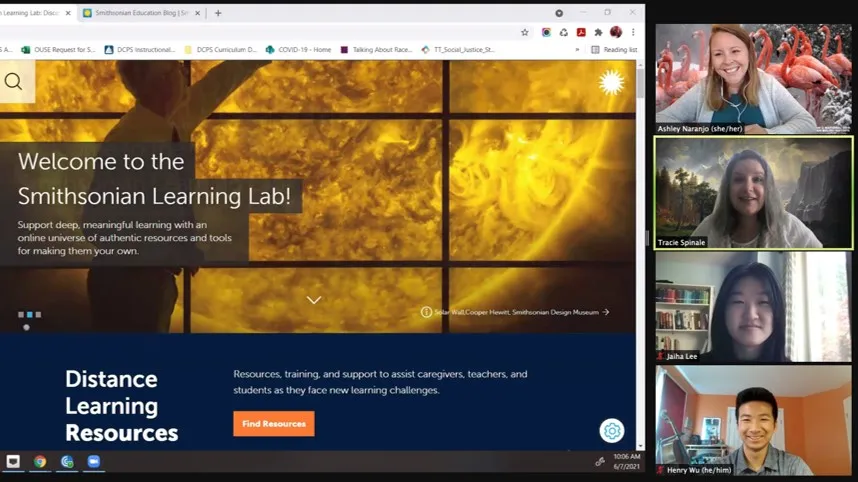Close the Smithsonian Education Blog tab
The height and width of the screenshot is (482, 858).
click(198, 13)
